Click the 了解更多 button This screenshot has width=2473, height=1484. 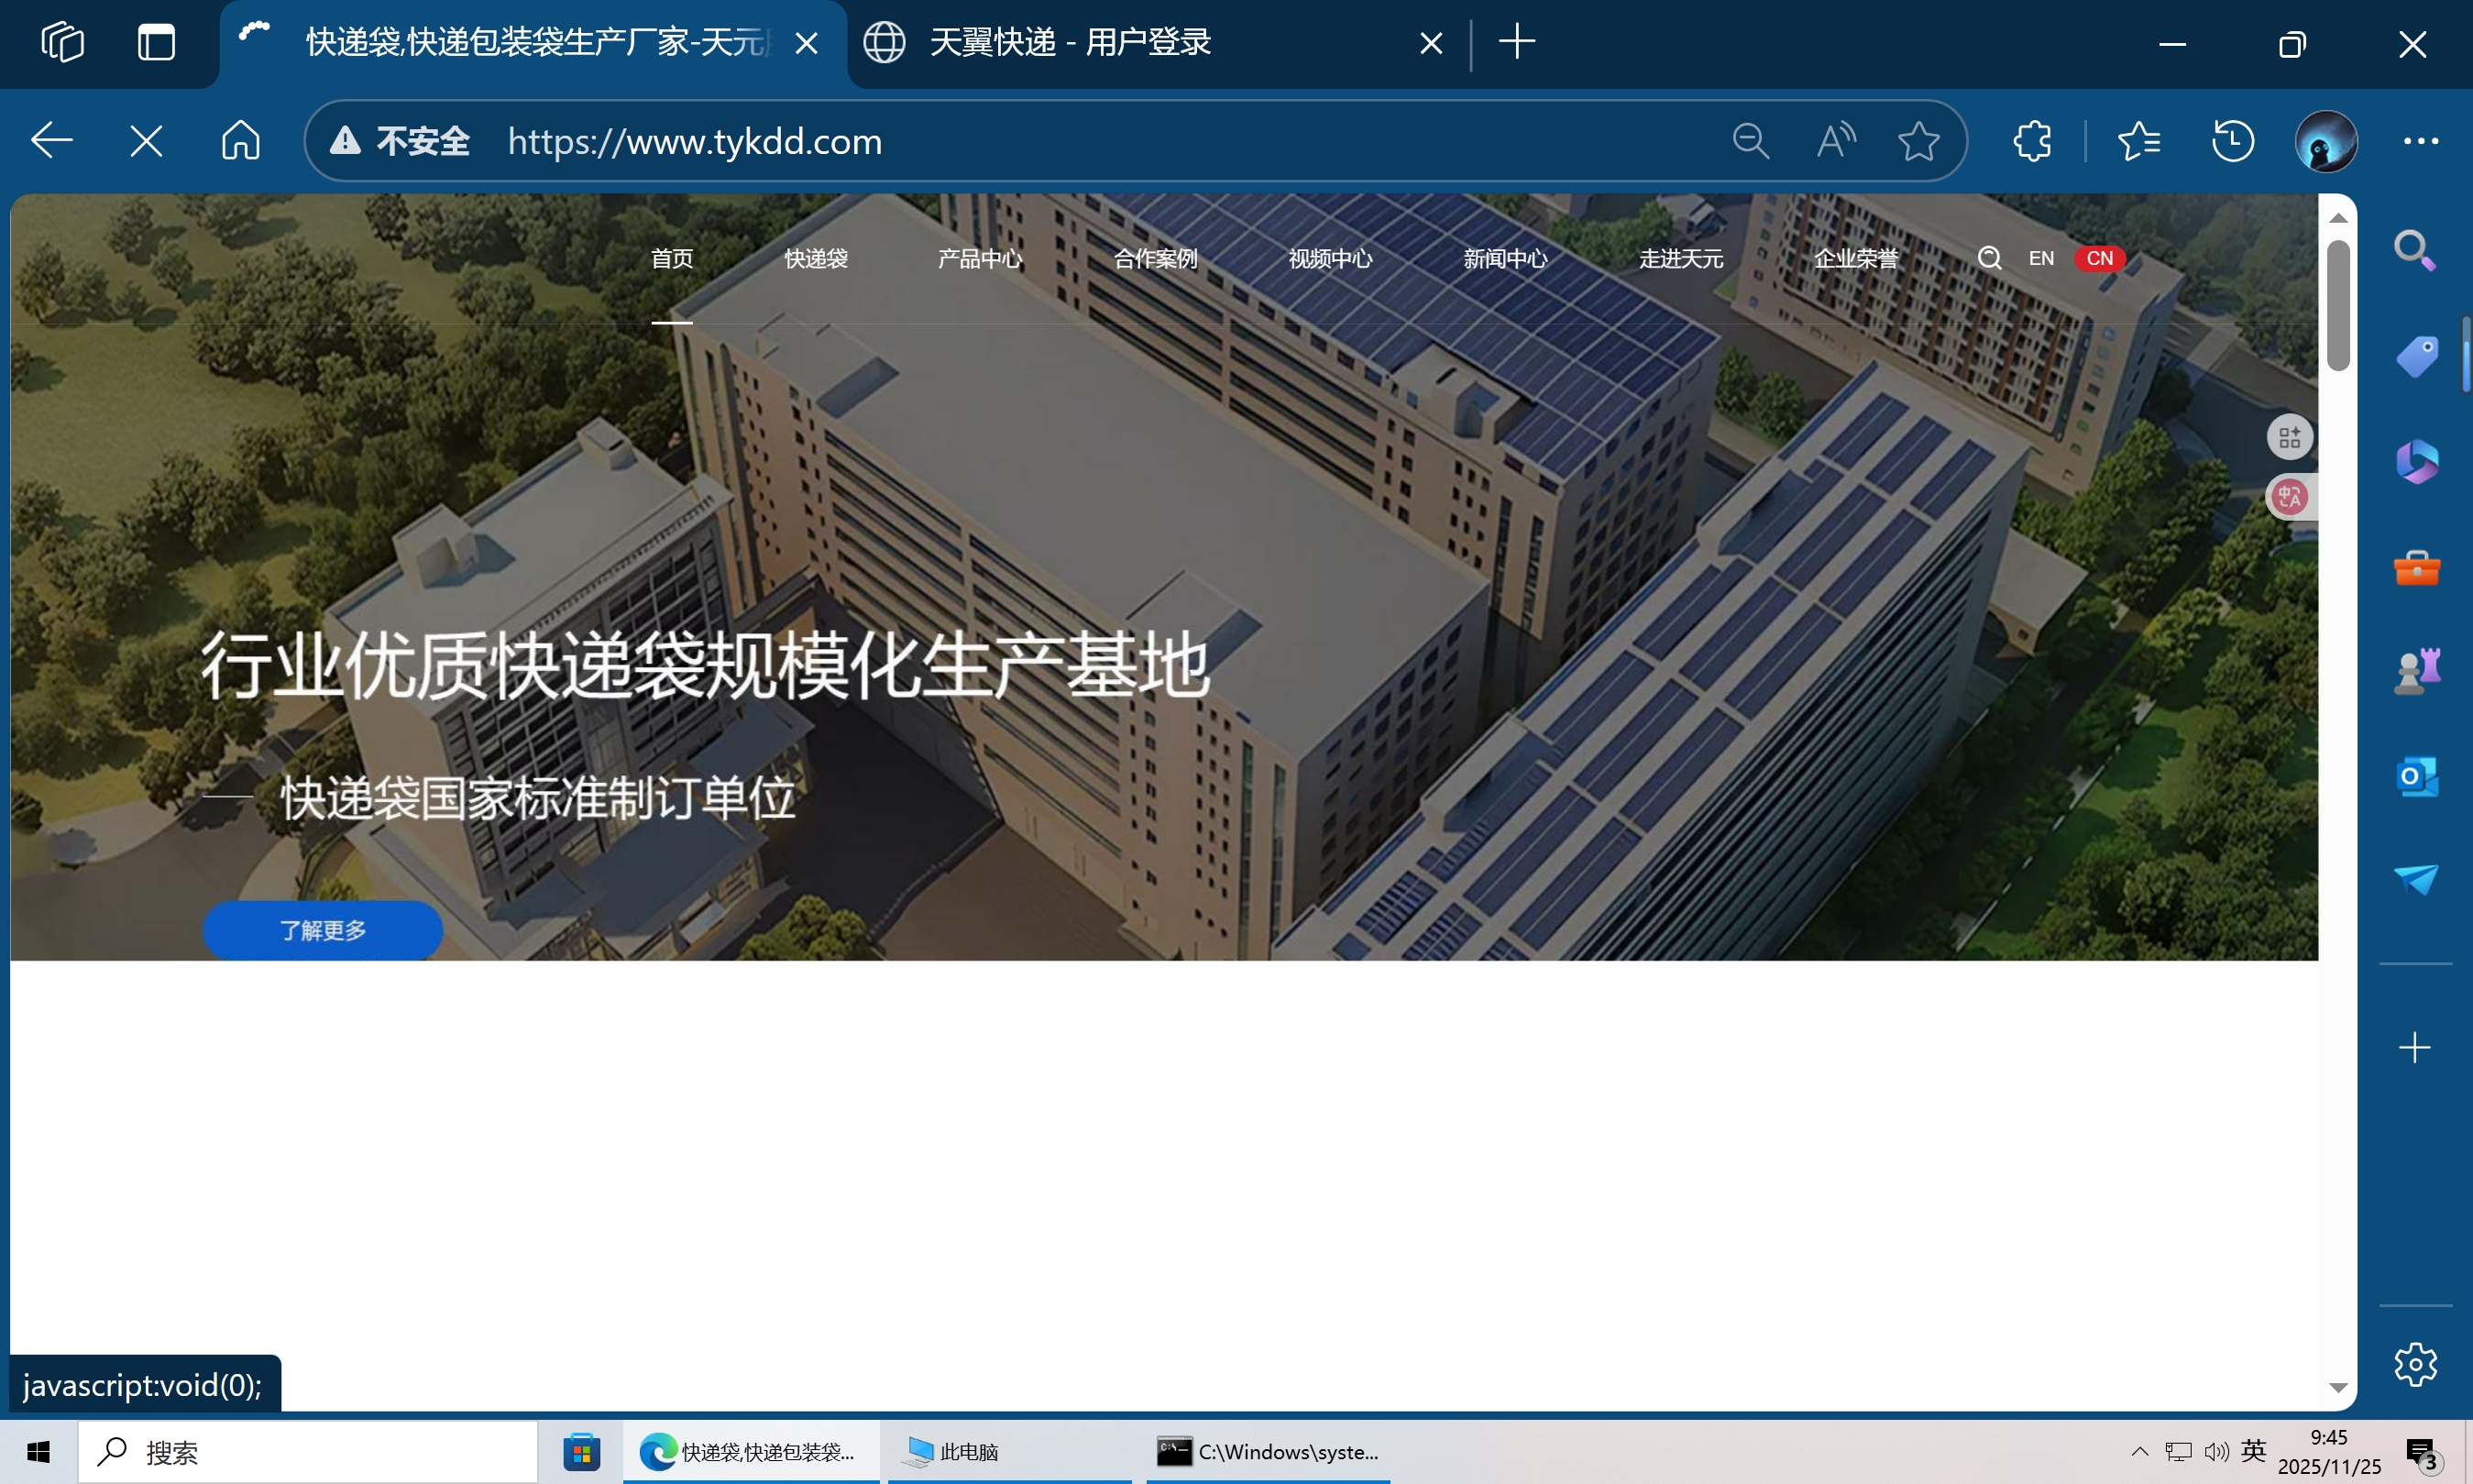(323, 930)
